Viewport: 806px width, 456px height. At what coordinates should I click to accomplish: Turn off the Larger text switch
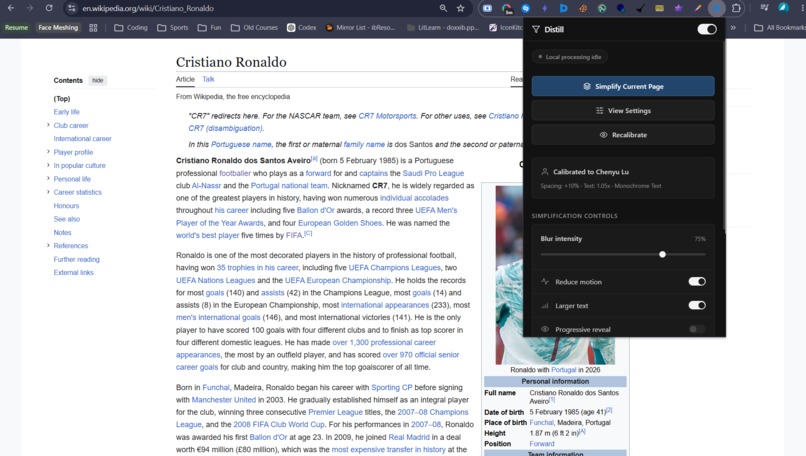pos(697,305)
